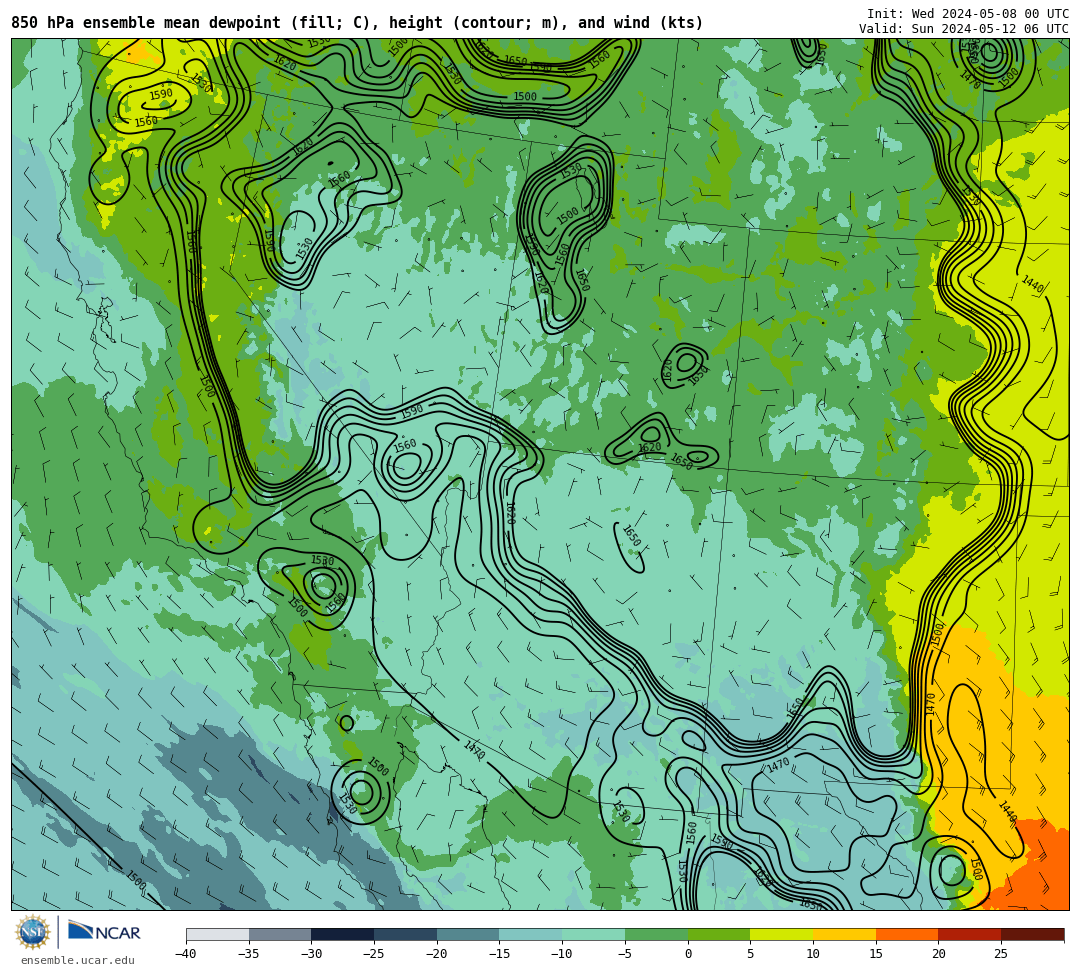Select the map title text
The height and width of the screenshot is (973, 1080).
pos(357,23)
